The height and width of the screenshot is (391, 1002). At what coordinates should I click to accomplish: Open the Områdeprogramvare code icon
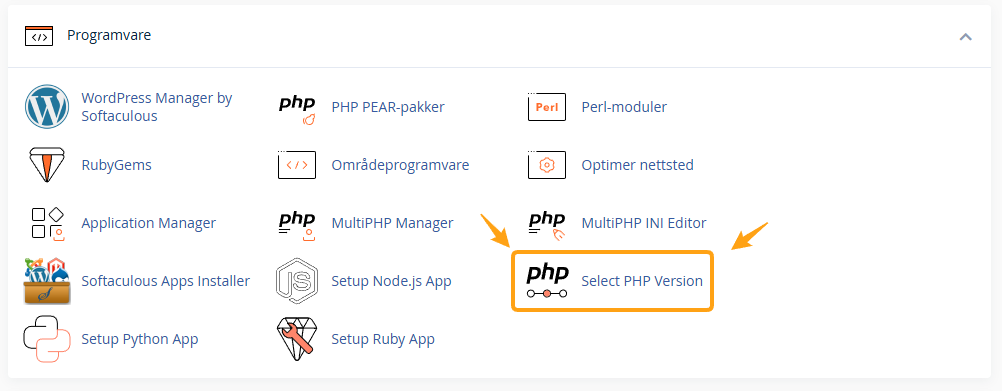tap(297, 165)
